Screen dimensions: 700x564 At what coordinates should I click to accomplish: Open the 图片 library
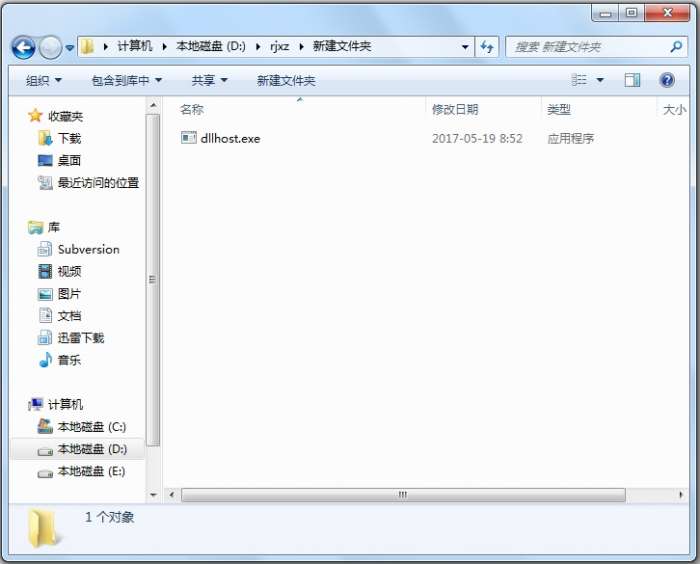pyautogui.click(x=69, y=294)
